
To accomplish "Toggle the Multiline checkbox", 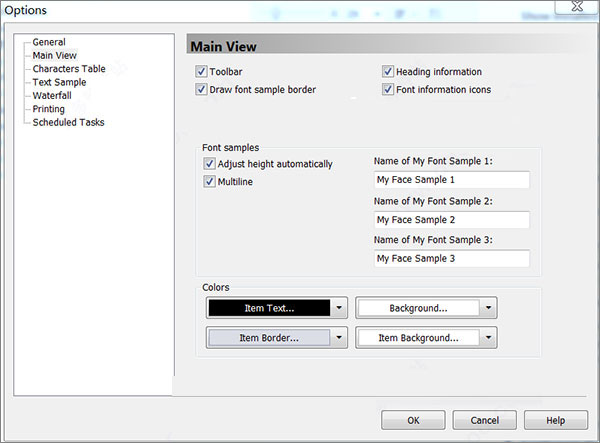I will [x=209, y=181].
